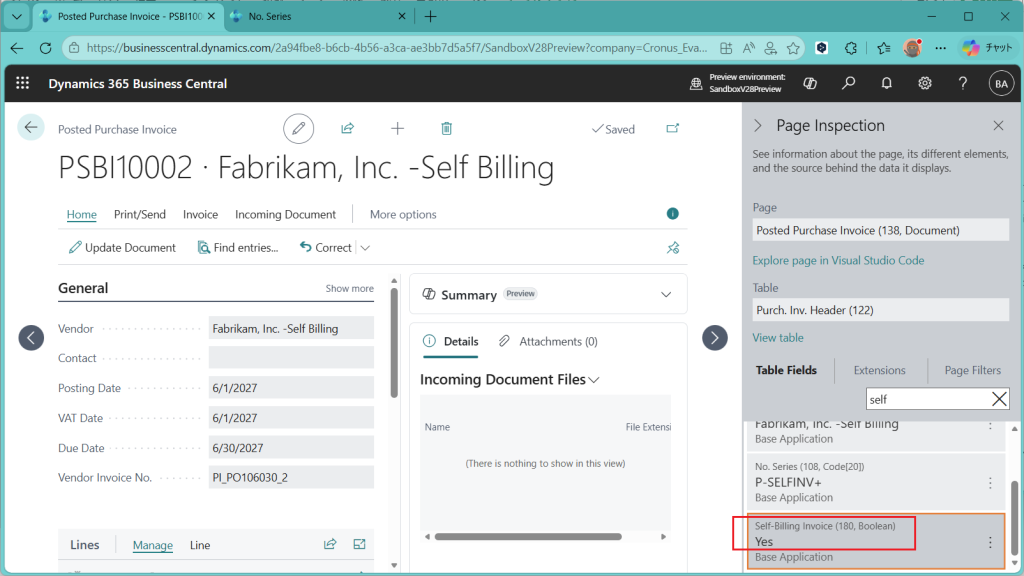
Task: Click the View table link
Action: (778, 338)
